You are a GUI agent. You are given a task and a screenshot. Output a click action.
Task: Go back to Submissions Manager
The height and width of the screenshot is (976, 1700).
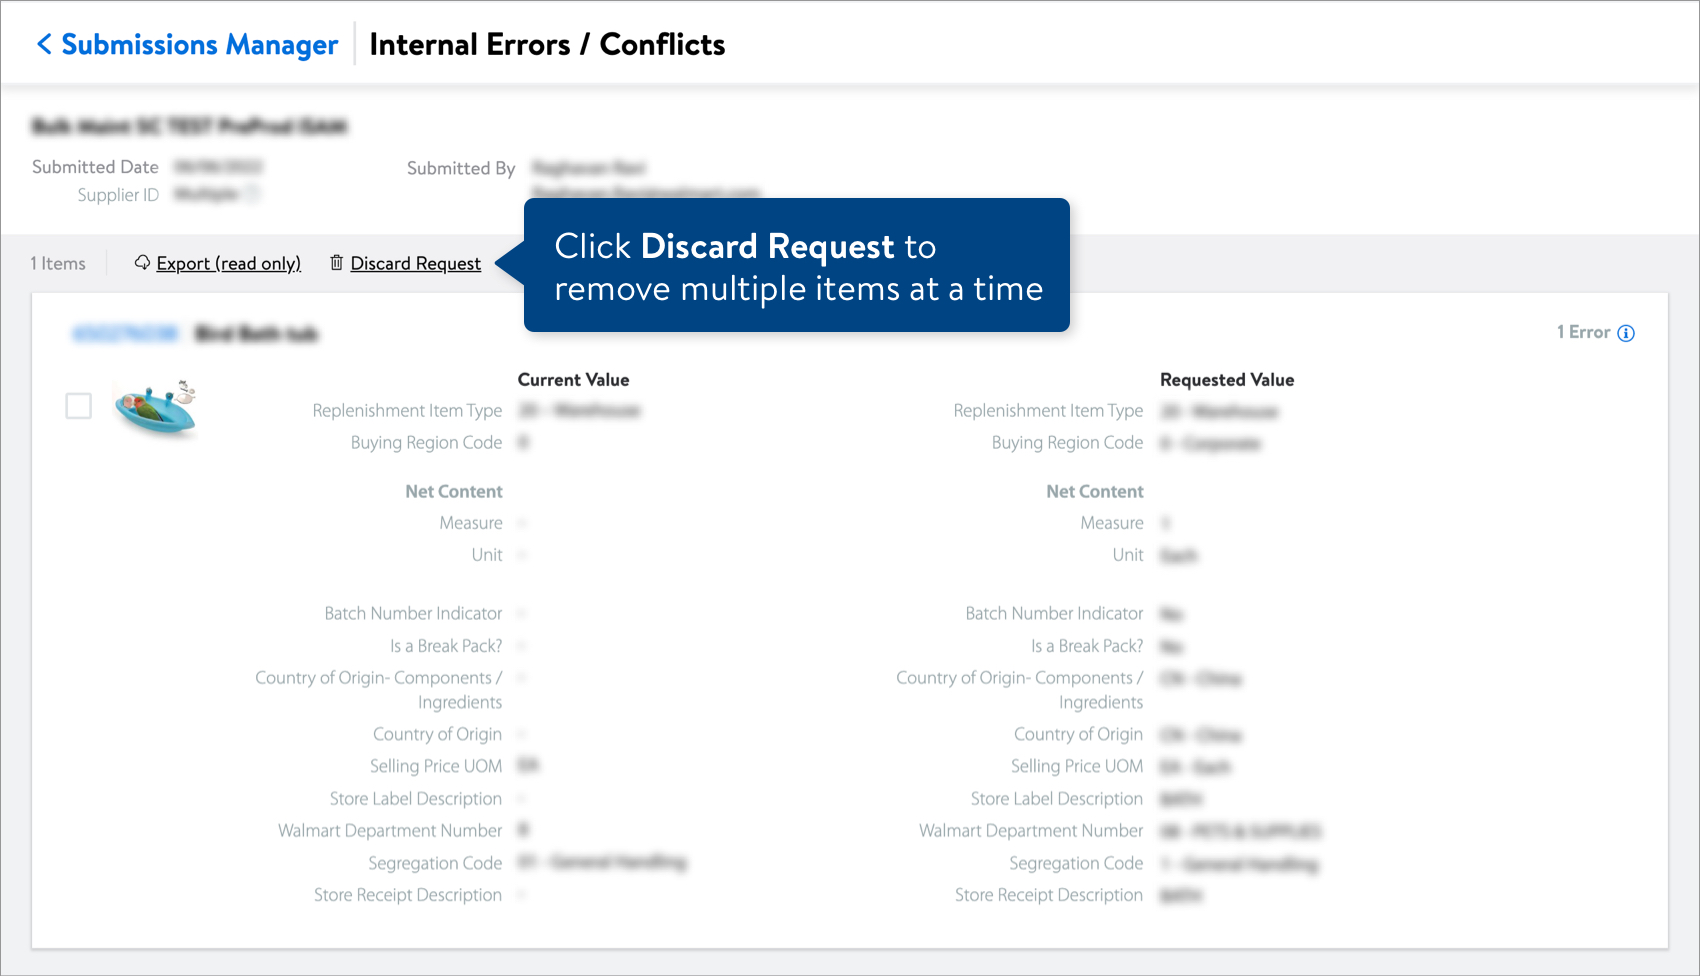point(198,44)
